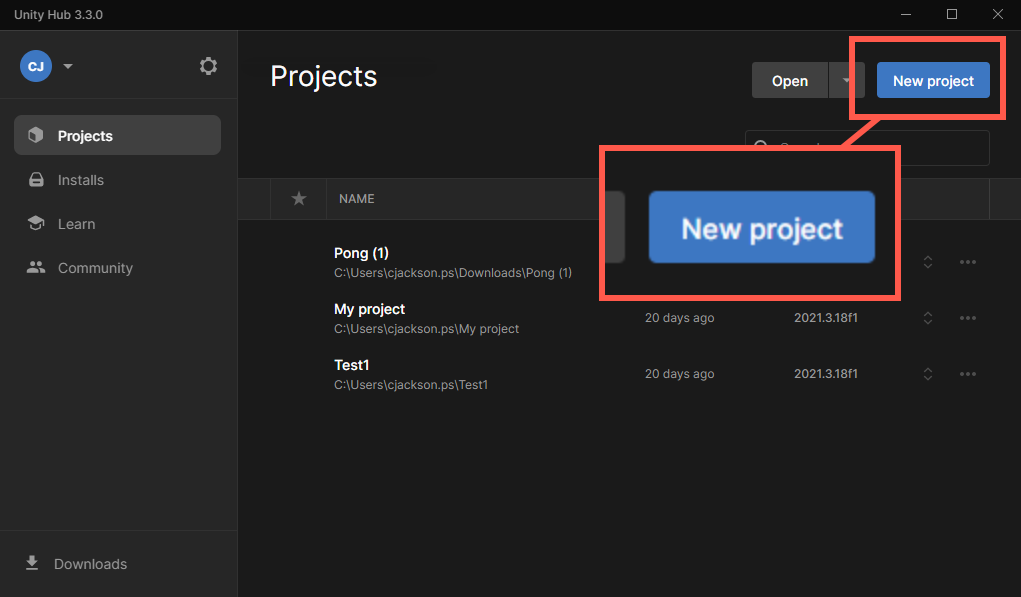Open the Test1 project
1021x597 pixels.
[x=352, y=365]
